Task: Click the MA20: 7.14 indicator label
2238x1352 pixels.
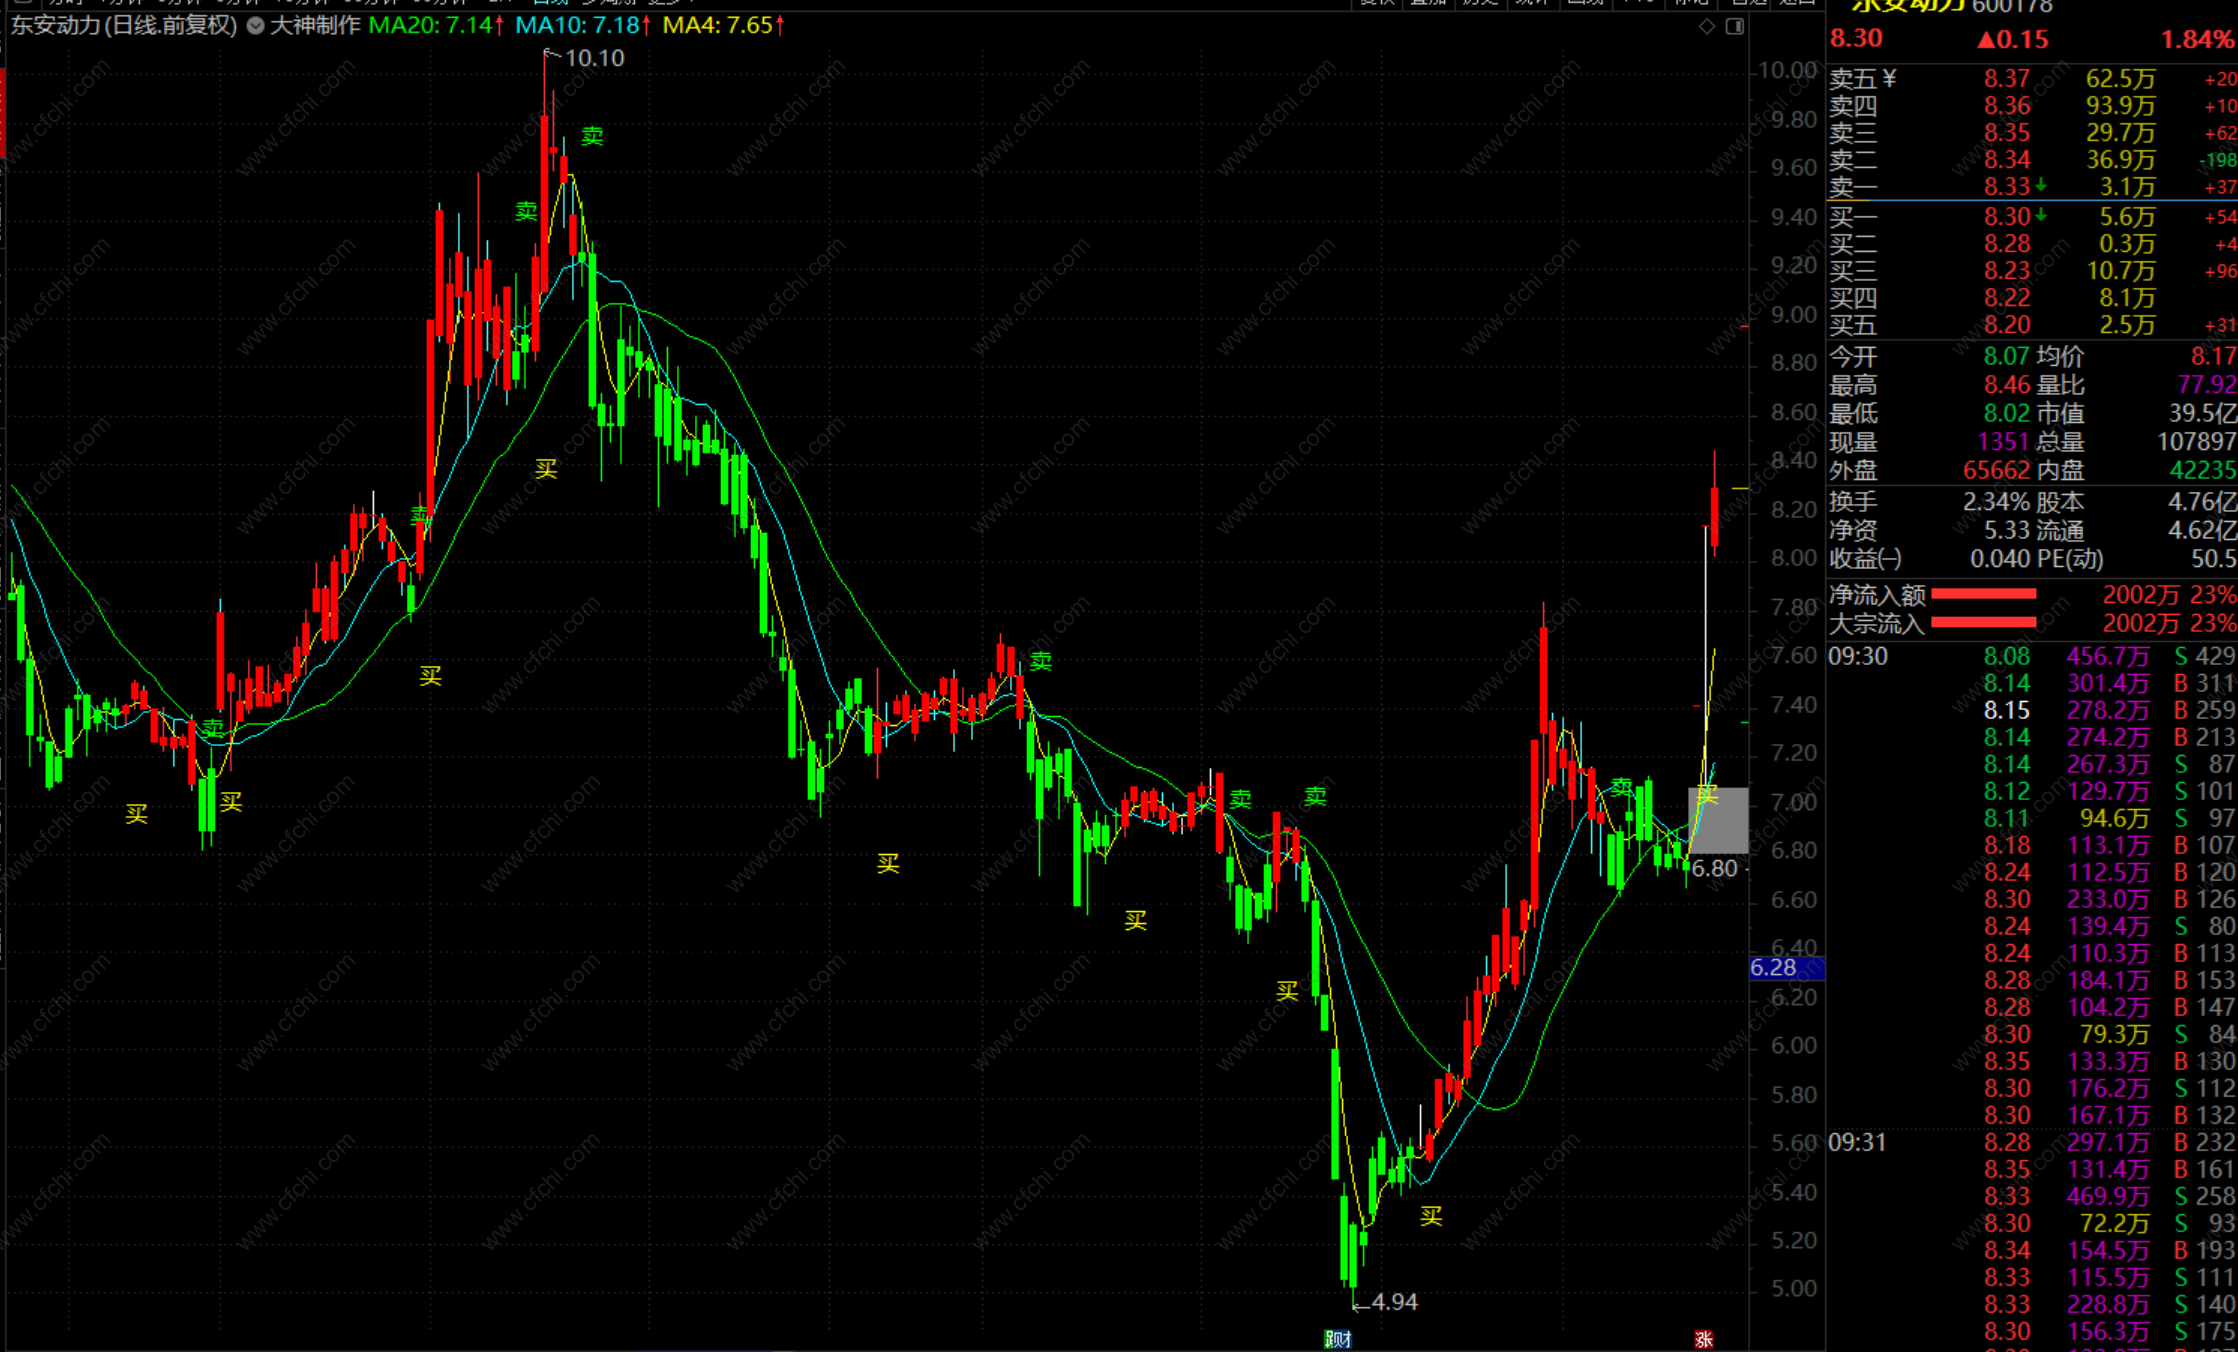Action: click(430, 26)
